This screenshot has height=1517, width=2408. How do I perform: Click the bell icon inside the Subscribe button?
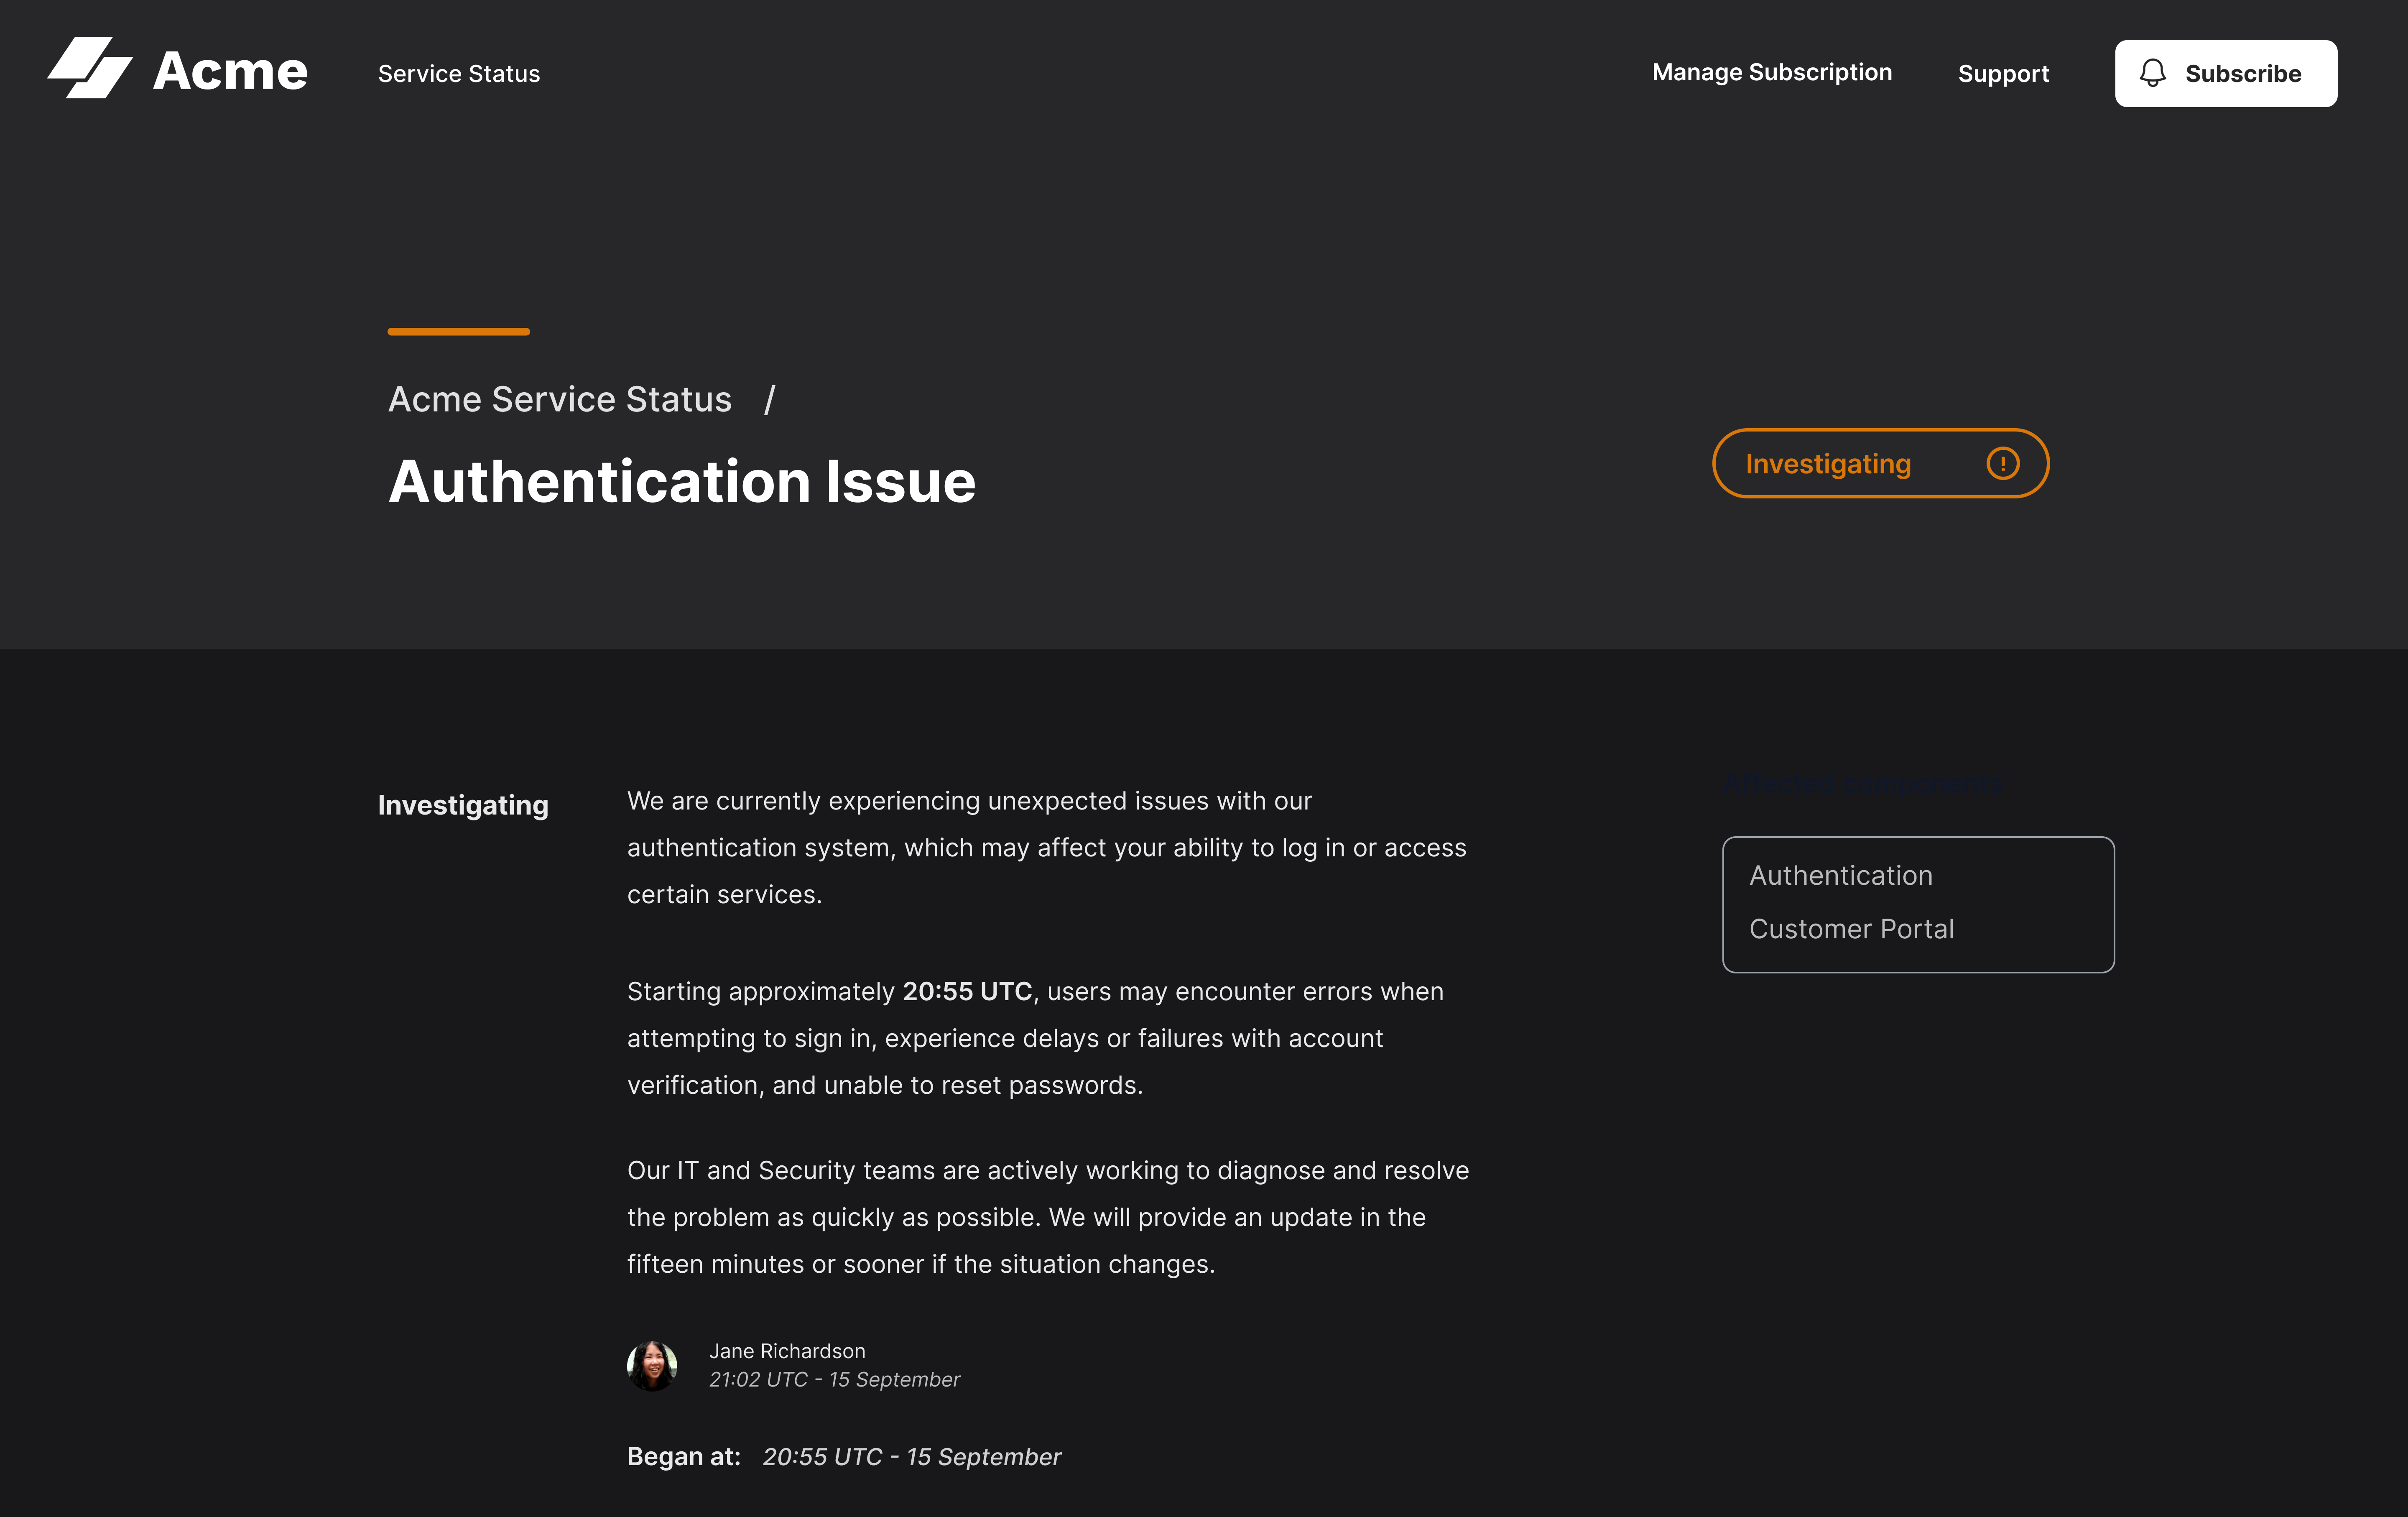coord(2152,73)
